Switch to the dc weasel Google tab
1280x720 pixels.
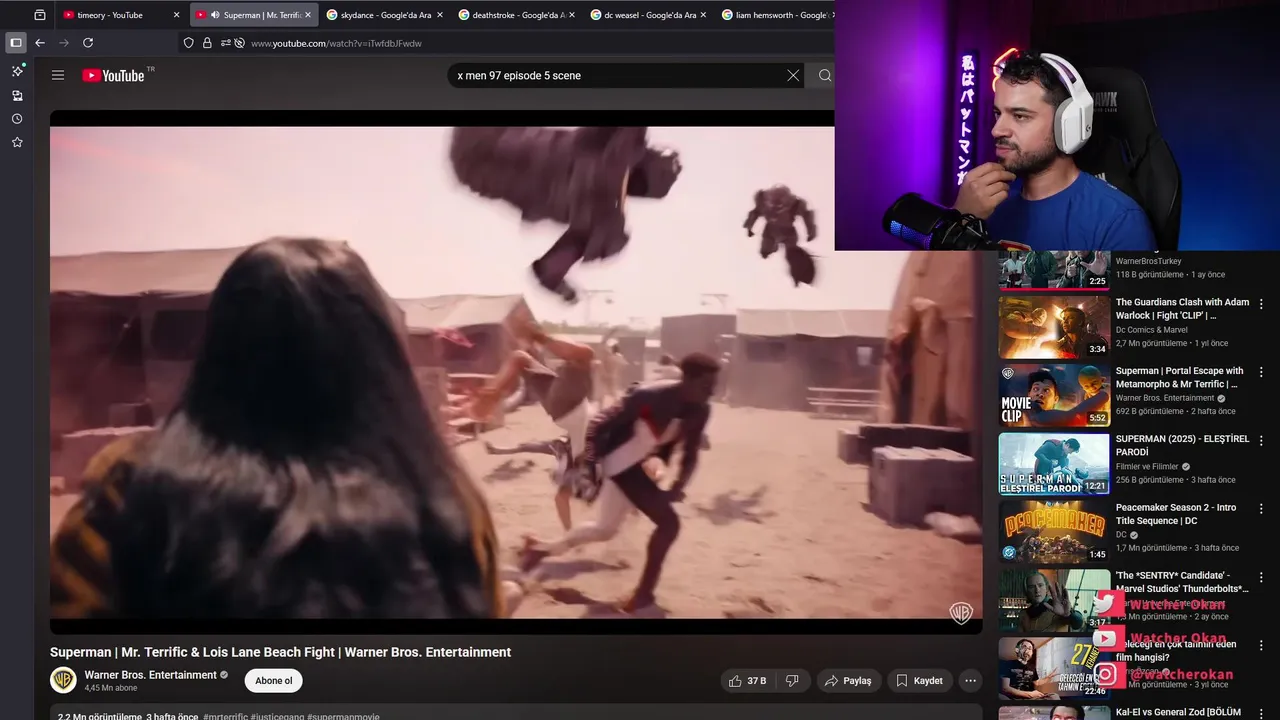(x=647, y=15)
